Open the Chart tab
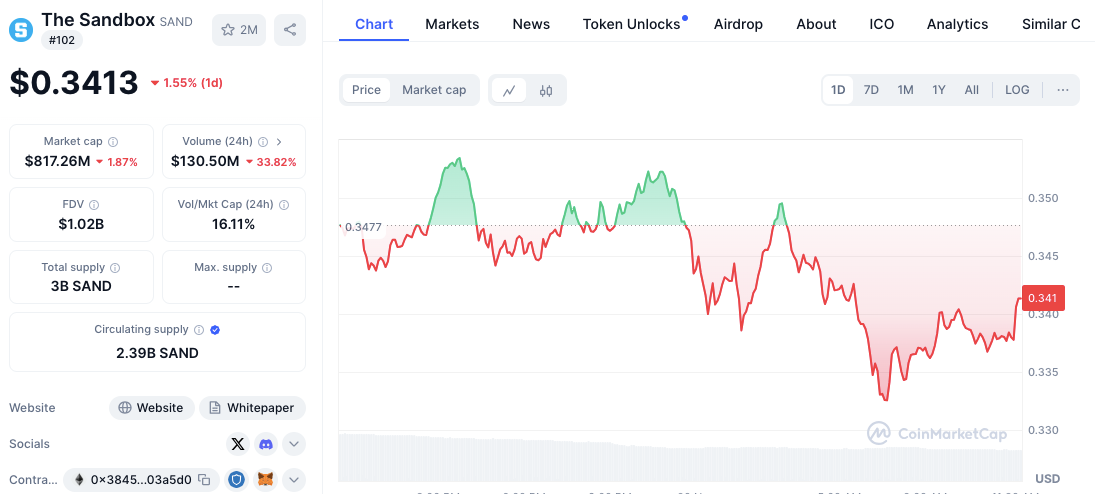The image size is (1095, 494). pos(374,24)
